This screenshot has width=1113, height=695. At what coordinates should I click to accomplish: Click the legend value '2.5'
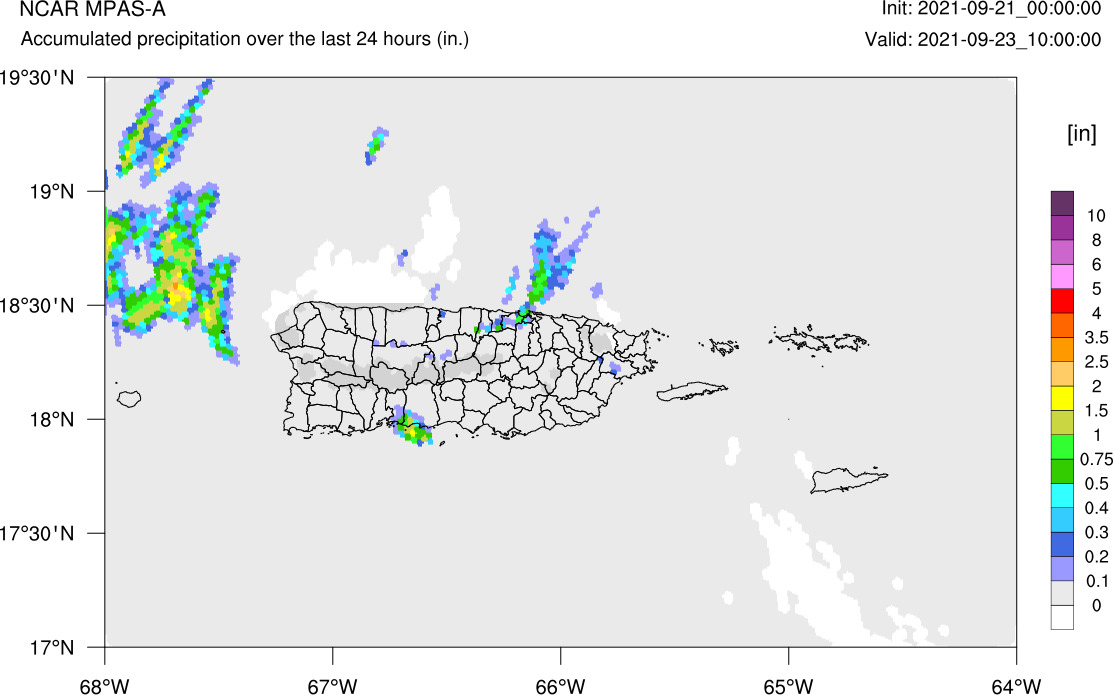[1097, 362]
